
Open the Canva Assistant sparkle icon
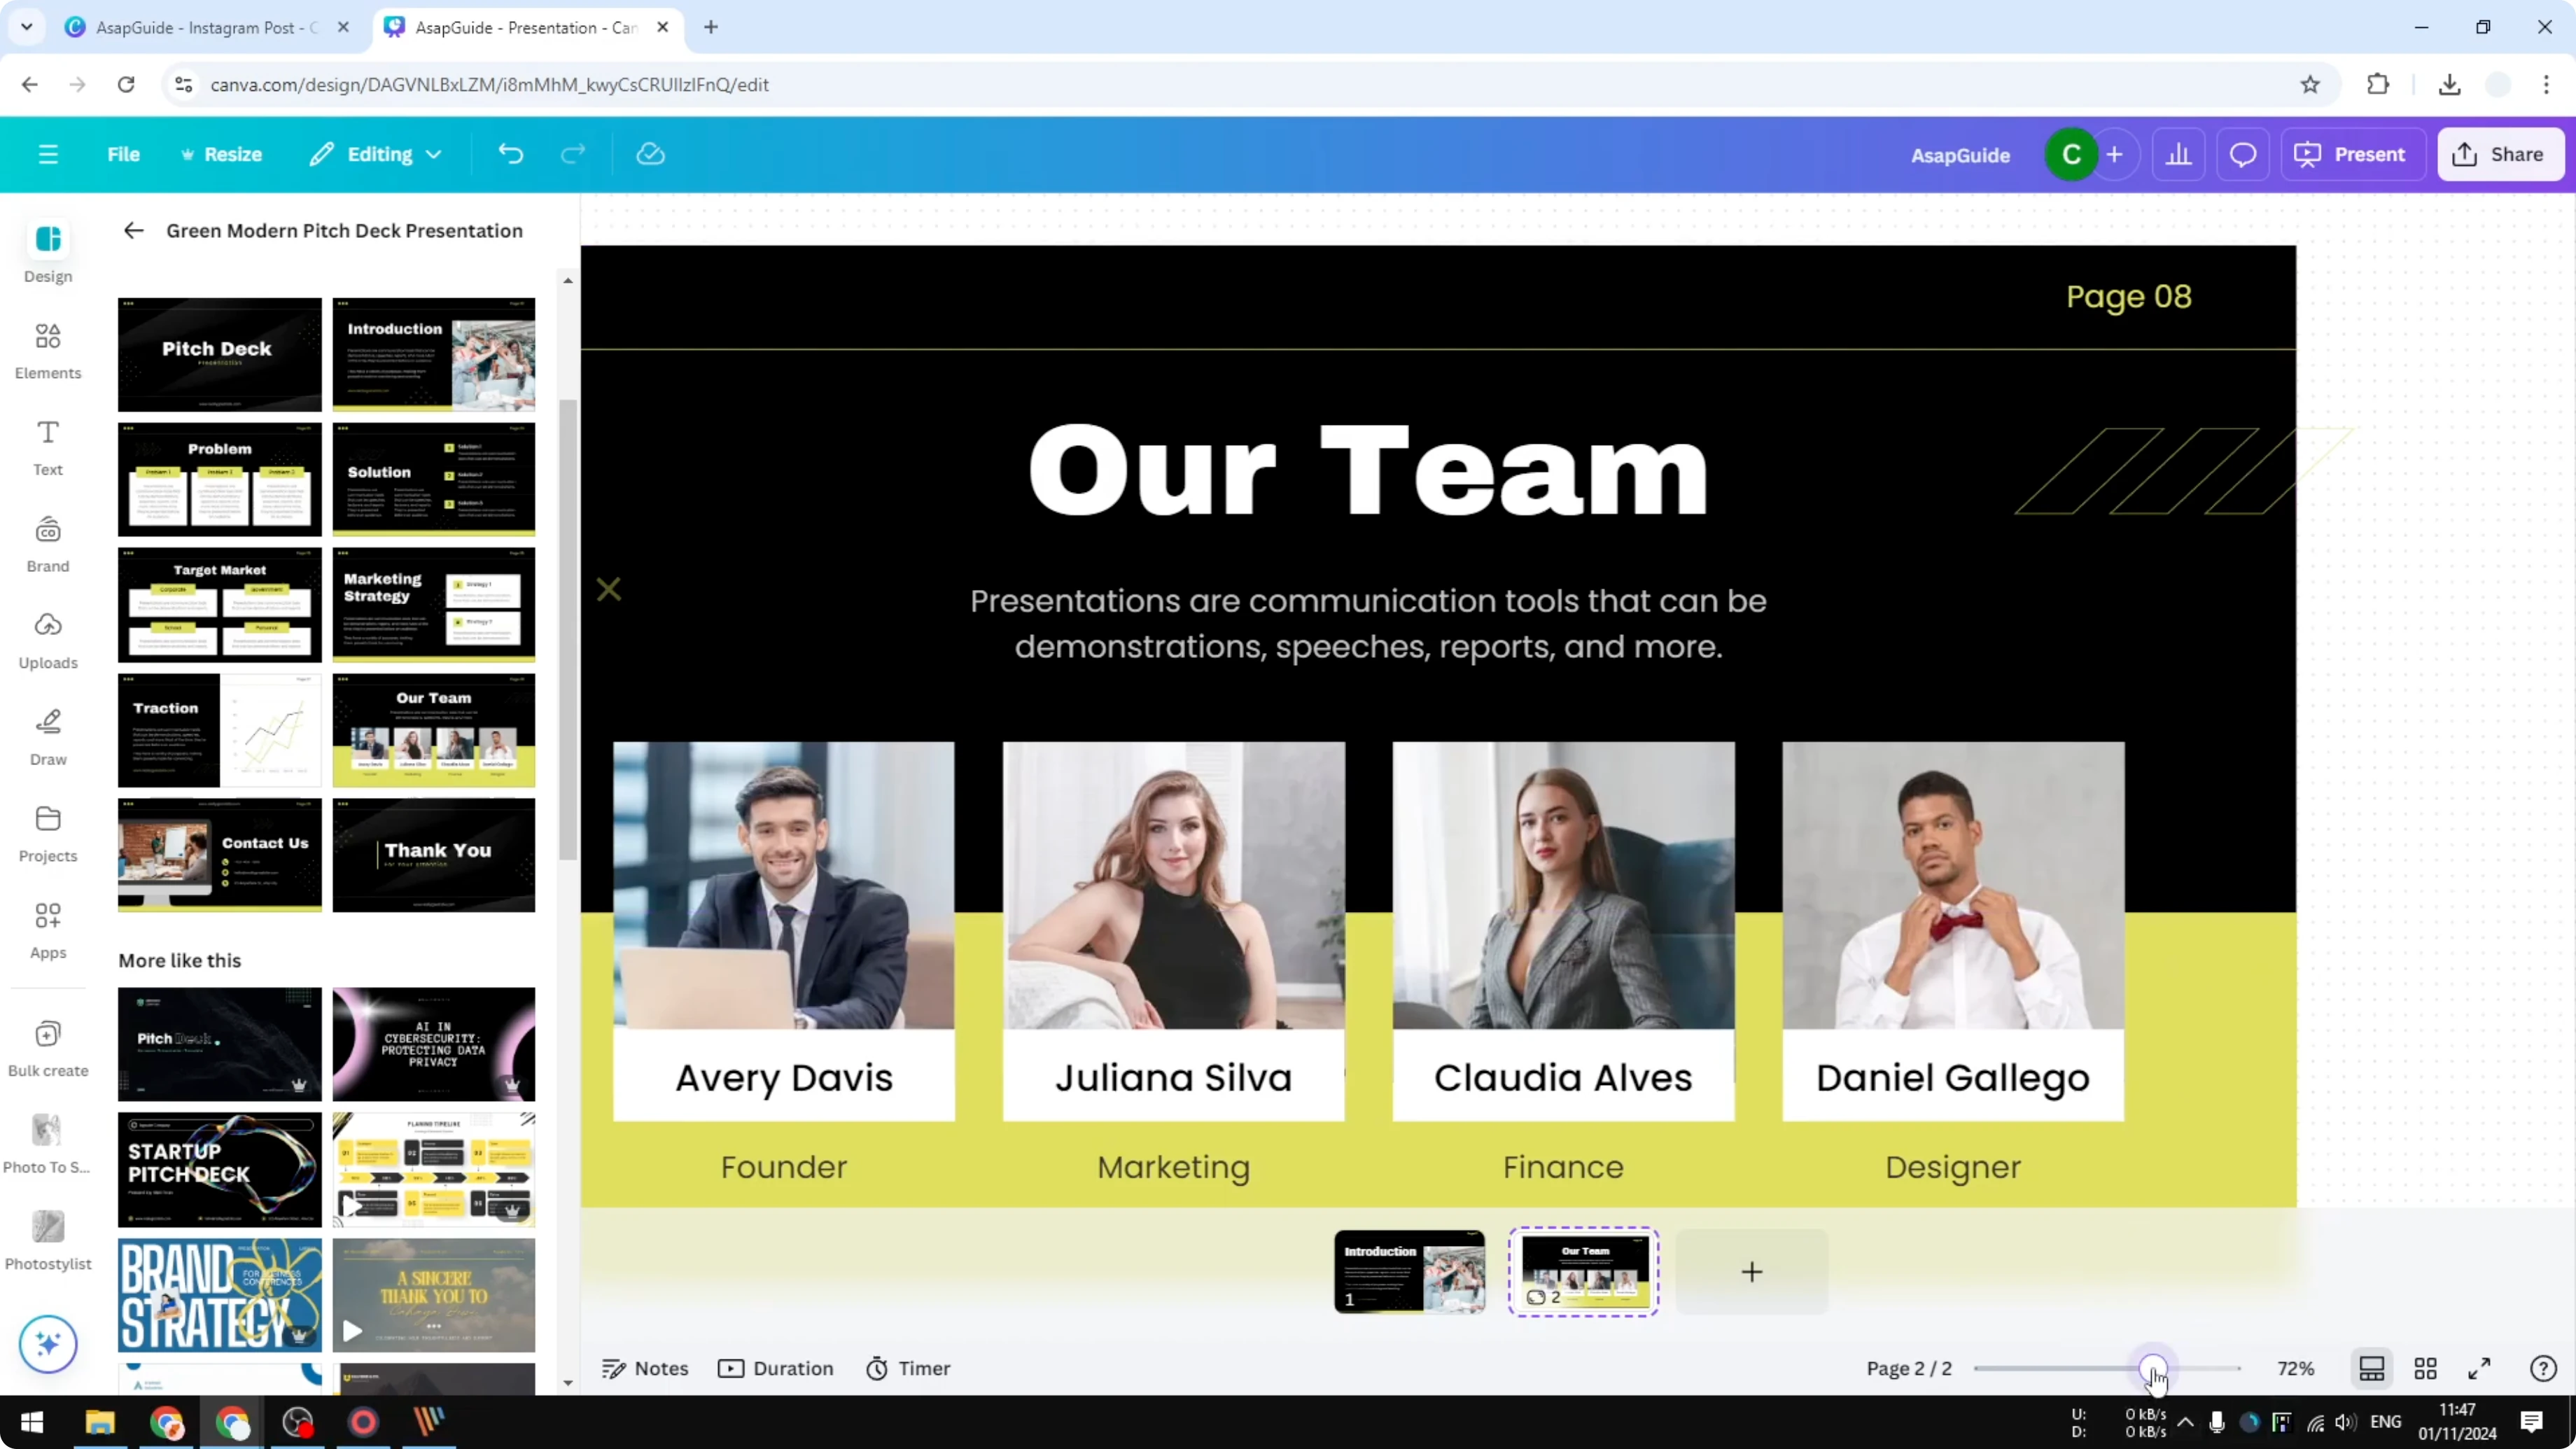[x=47, y=1344]
